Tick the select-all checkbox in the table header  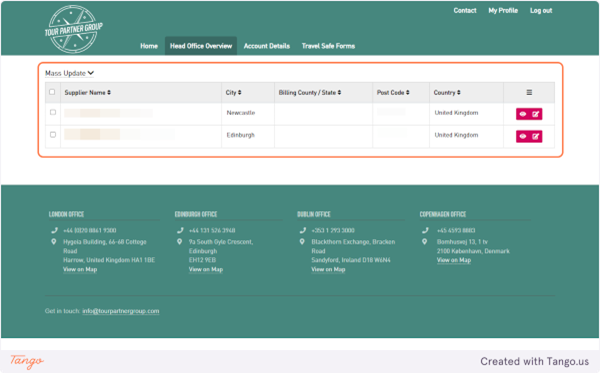pos(52,92)
